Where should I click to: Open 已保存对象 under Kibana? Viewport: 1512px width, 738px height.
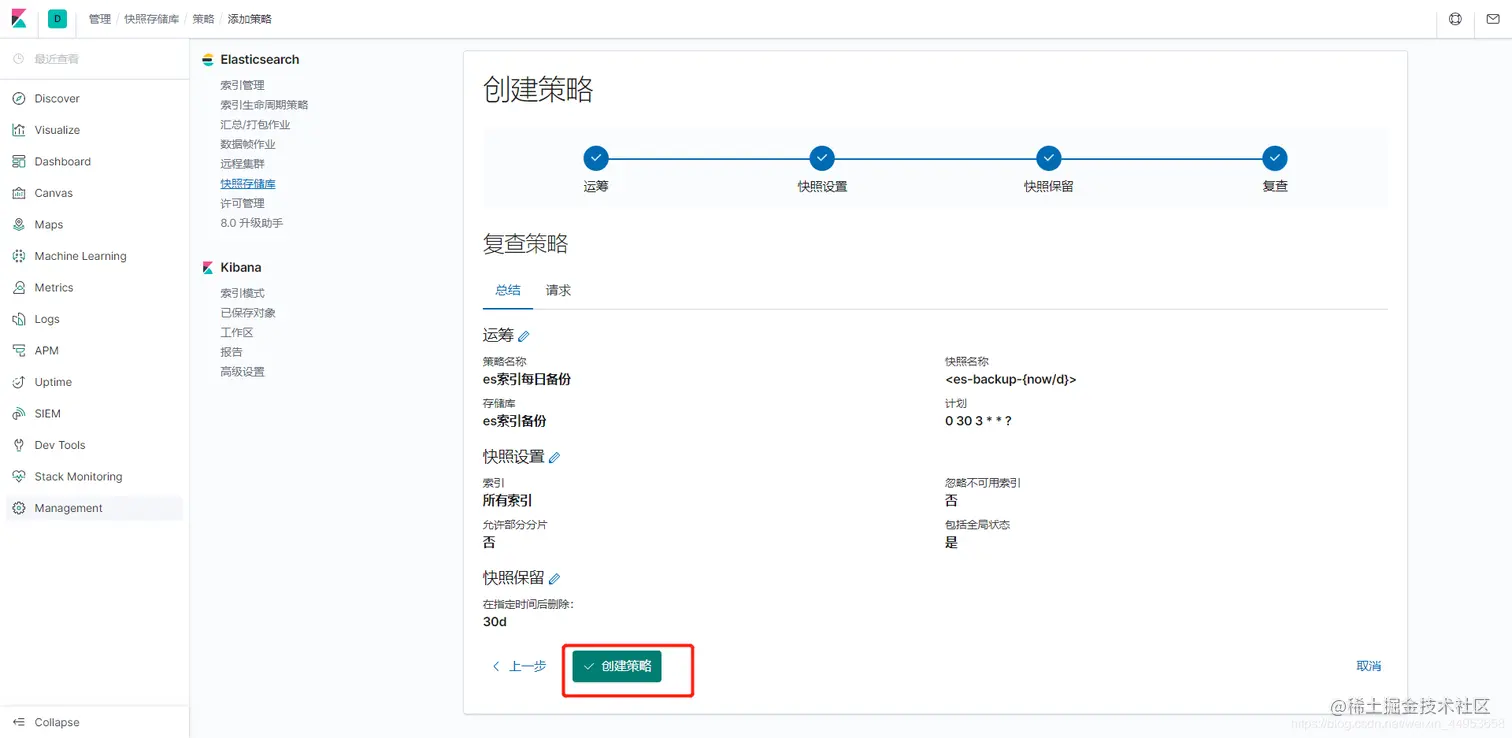click(x=248, y=313)
